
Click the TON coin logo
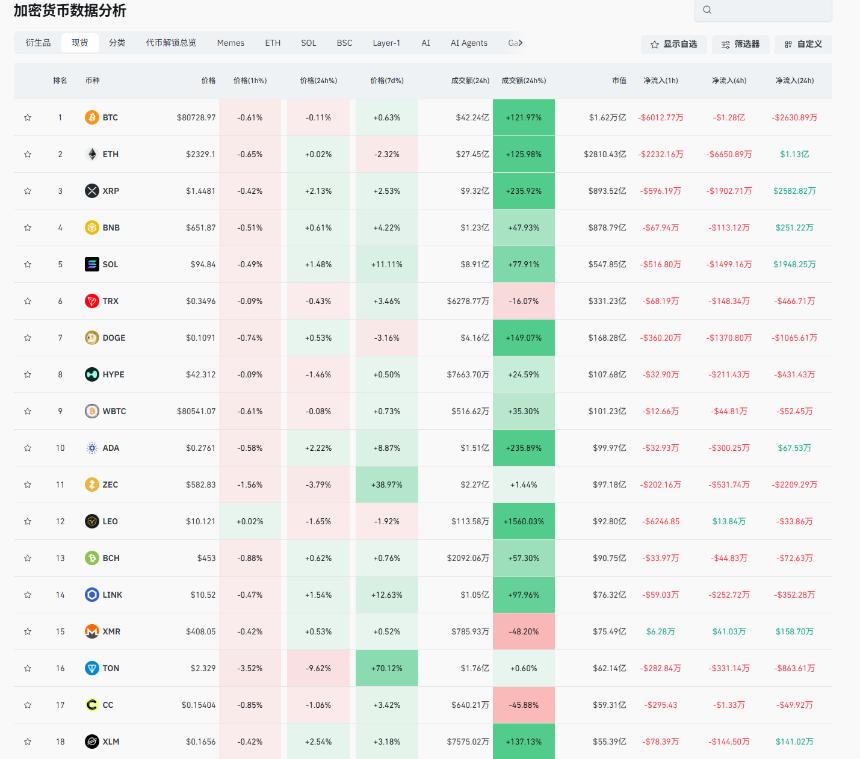pos(92,668)
